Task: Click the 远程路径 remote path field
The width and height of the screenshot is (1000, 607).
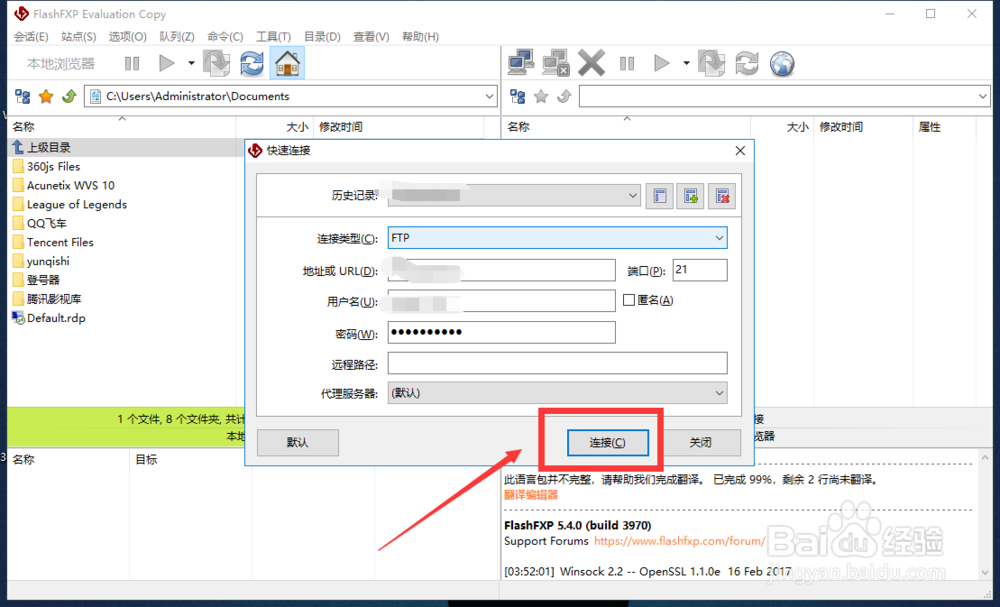Action: (x=557, y=363)
